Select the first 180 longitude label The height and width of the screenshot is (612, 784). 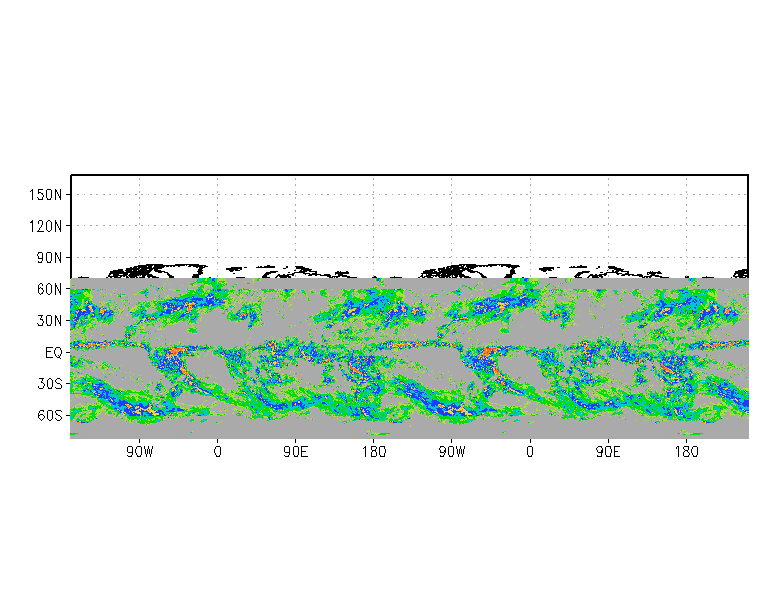[374, 452]
